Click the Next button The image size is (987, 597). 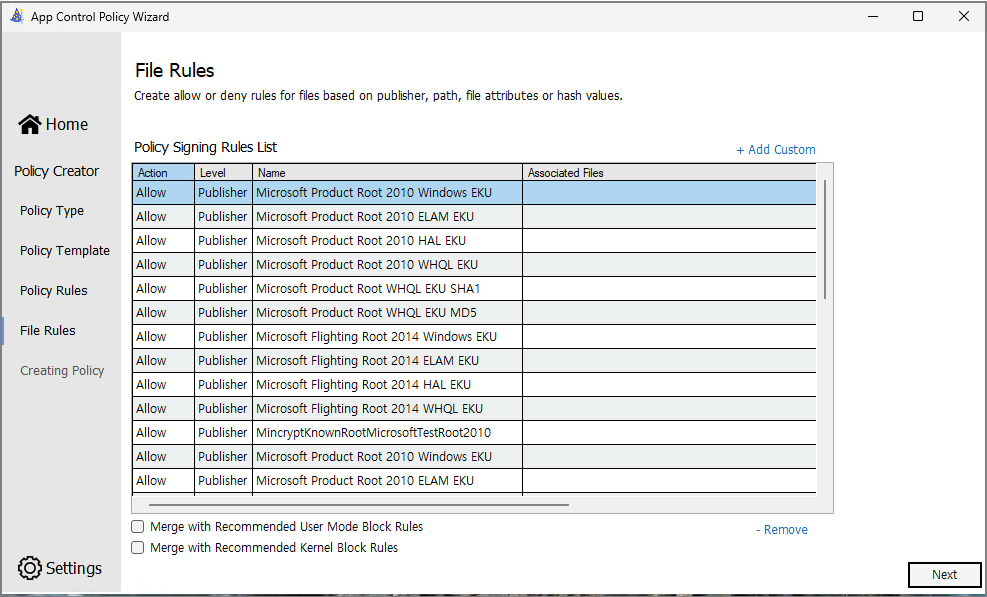pos(944,574)
